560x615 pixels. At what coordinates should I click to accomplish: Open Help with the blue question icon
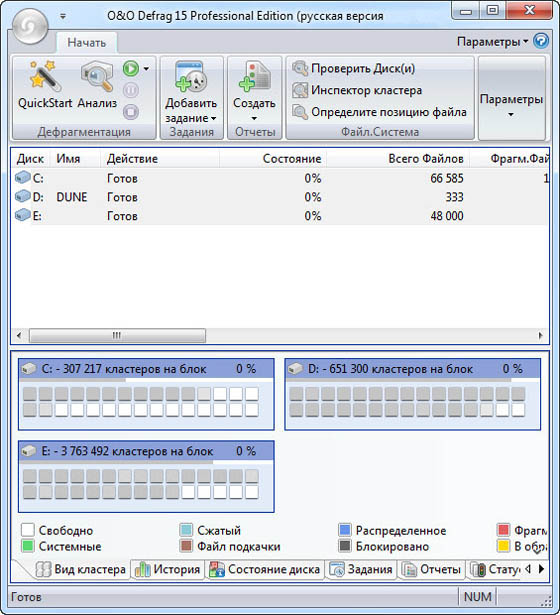541,41
